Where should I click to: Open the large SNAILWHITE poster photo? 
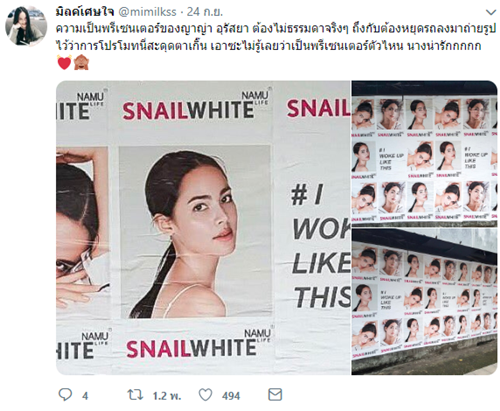tap(203, 228)
